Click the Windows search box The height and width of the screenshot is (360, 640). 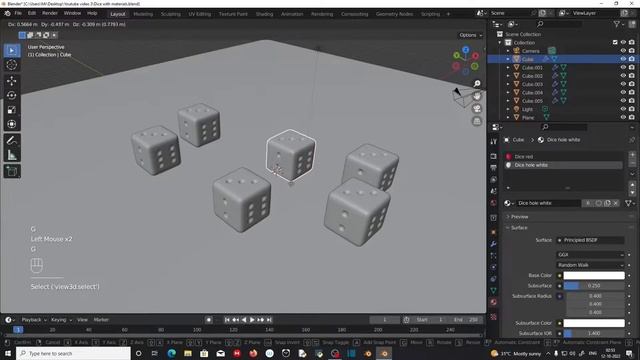(x=73, y=353)
